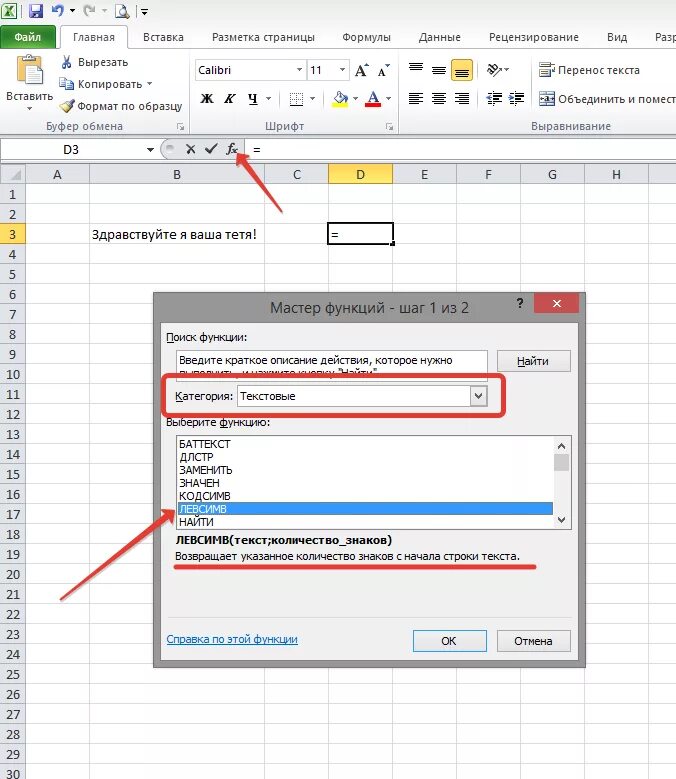
Task: Click the confirm checkmark in formula bar
Action: pos(211,149)
